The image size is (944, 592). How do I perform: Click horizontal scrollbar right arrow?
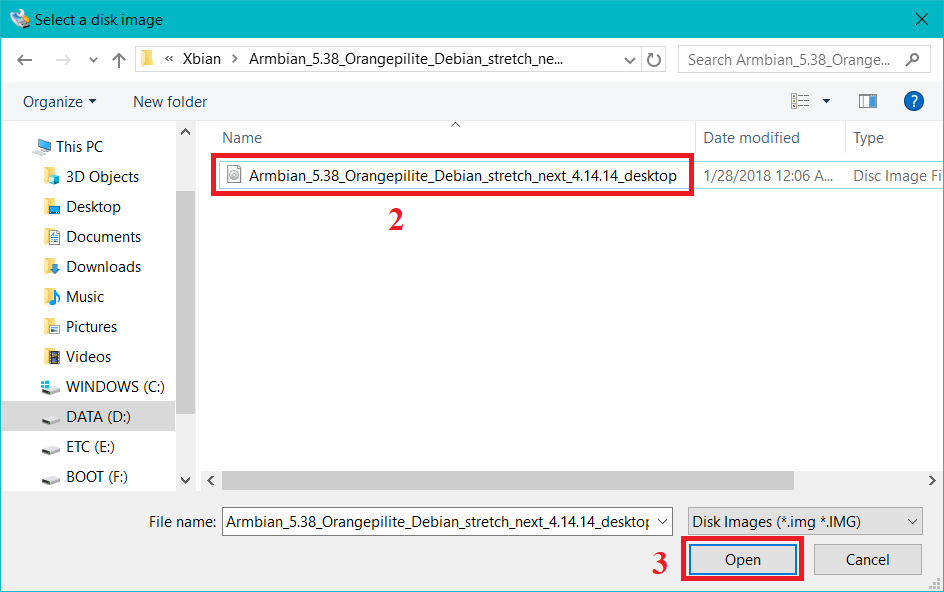click(932, 480)
